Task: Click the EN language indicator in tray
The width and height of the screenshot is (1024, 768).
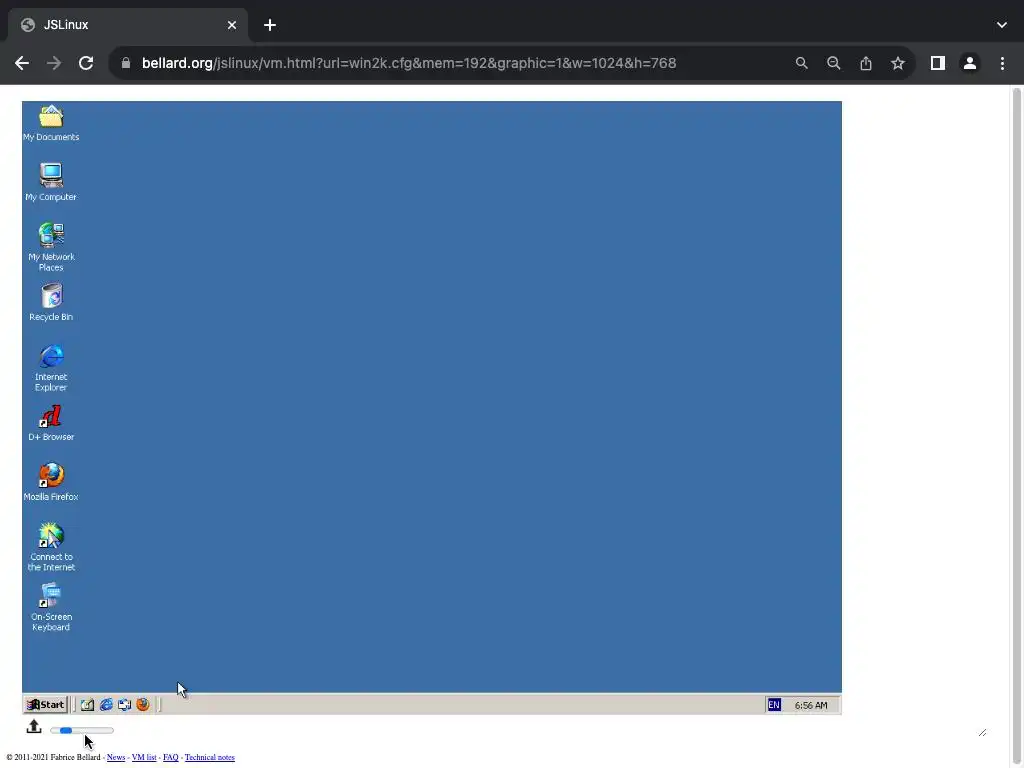Action: pos(774,705)
